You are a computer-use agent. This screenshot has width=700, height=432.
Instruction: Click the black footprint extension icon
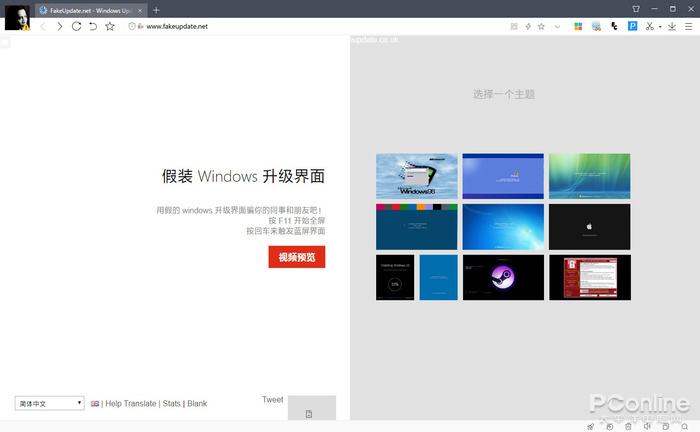pyautogui.click(x=614, y=26)
